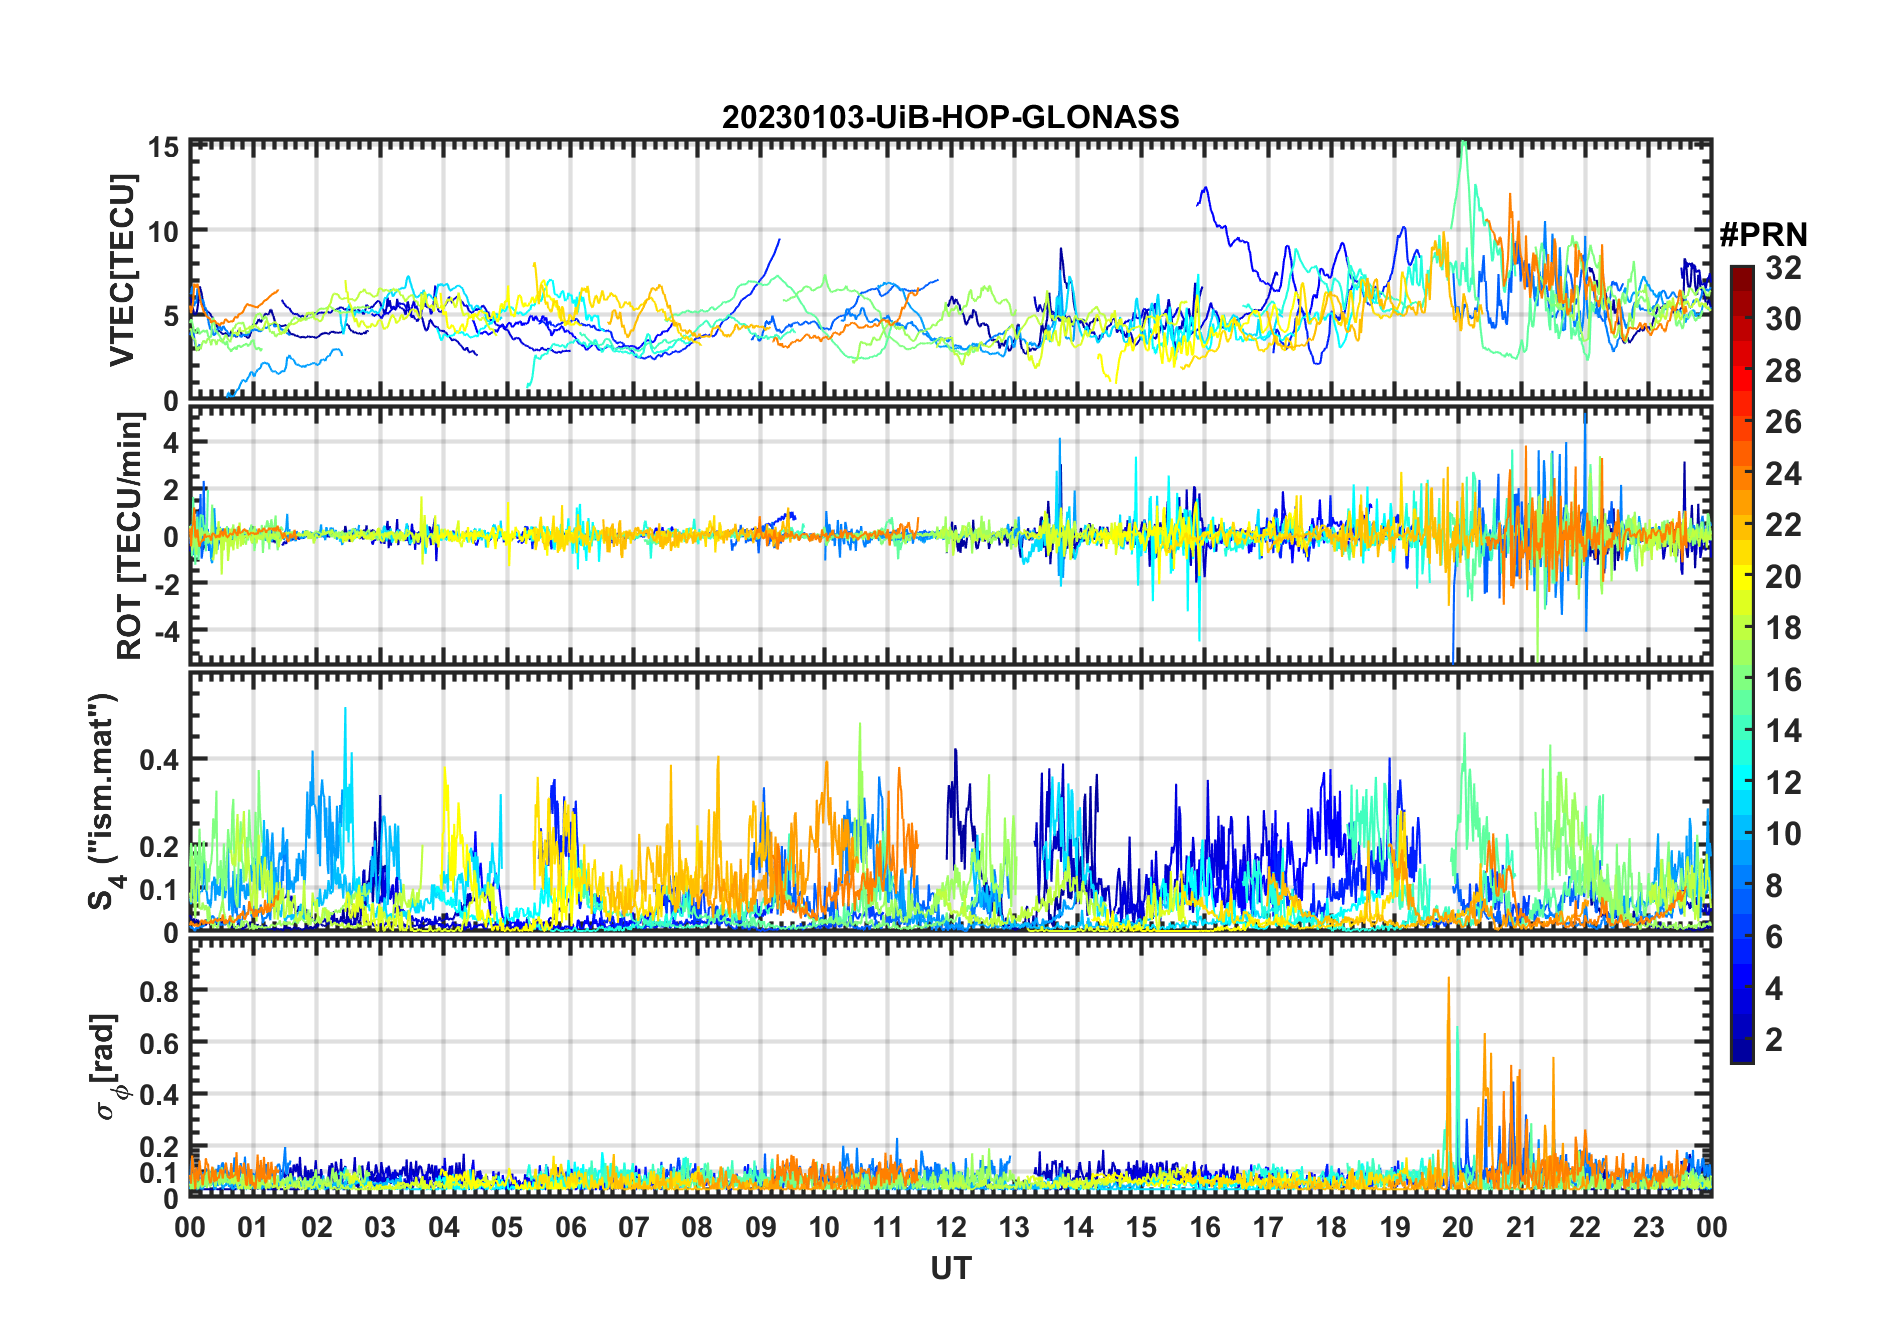Click the PRN colorbar strip
This screenshot has height=1330, width=1902.
click(x=1742, y=664)
